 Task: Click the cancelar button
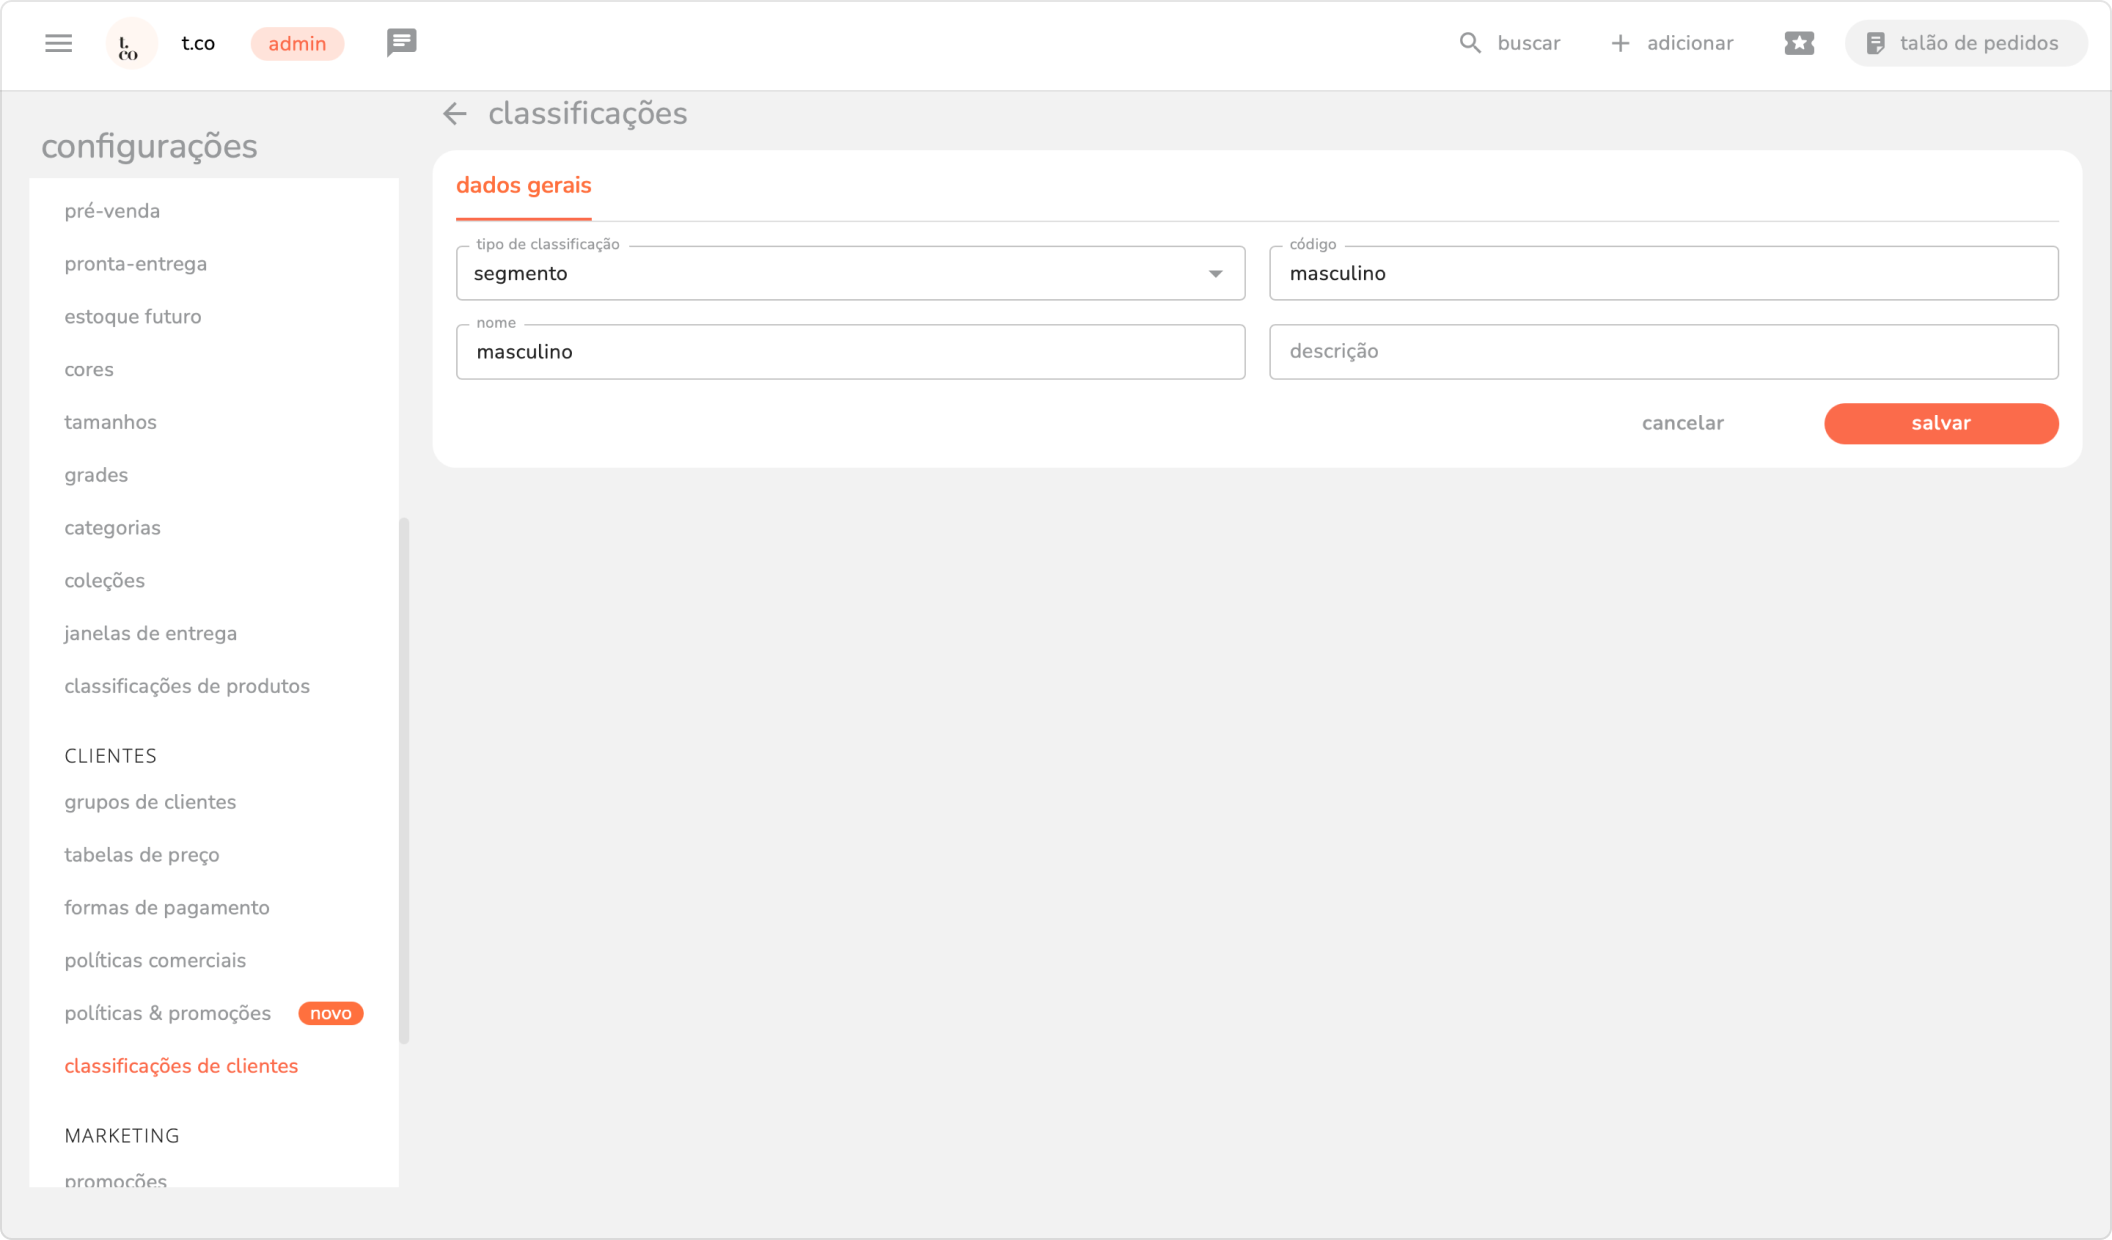[1682, 423]
